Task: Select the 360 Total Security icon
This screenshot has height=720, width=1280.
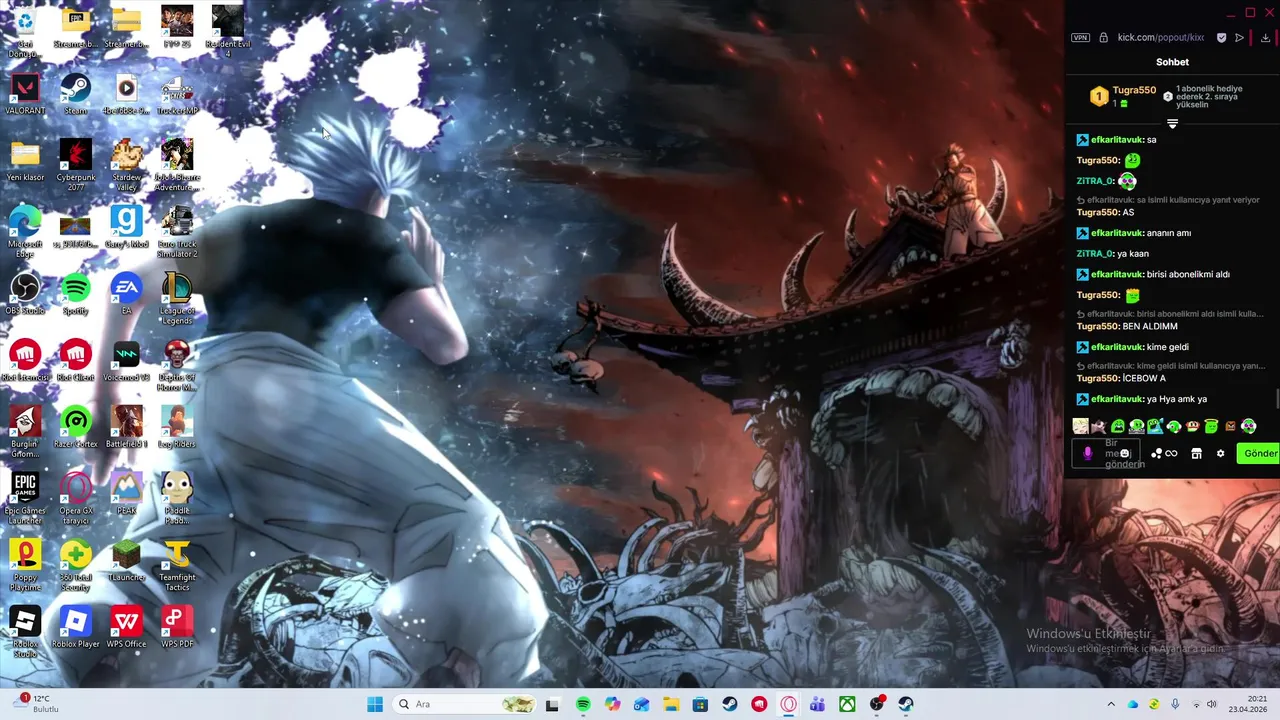Action: click(x=75, y=565)
